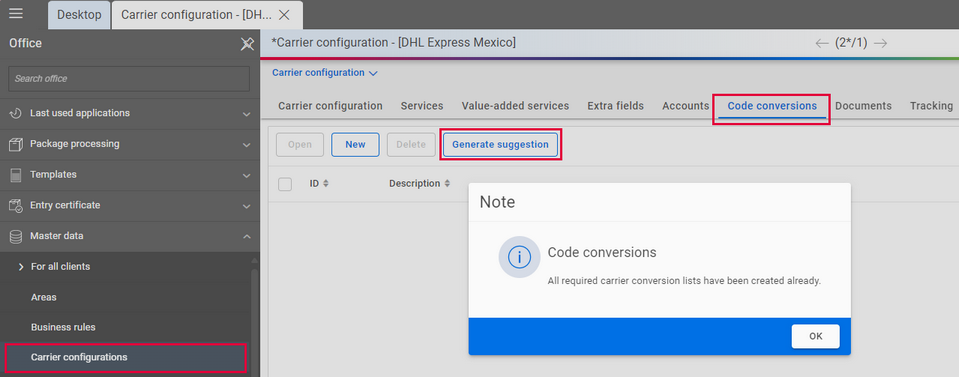Switch to the Desktop tab
This screenshot has height=377, width=959.
79,15
